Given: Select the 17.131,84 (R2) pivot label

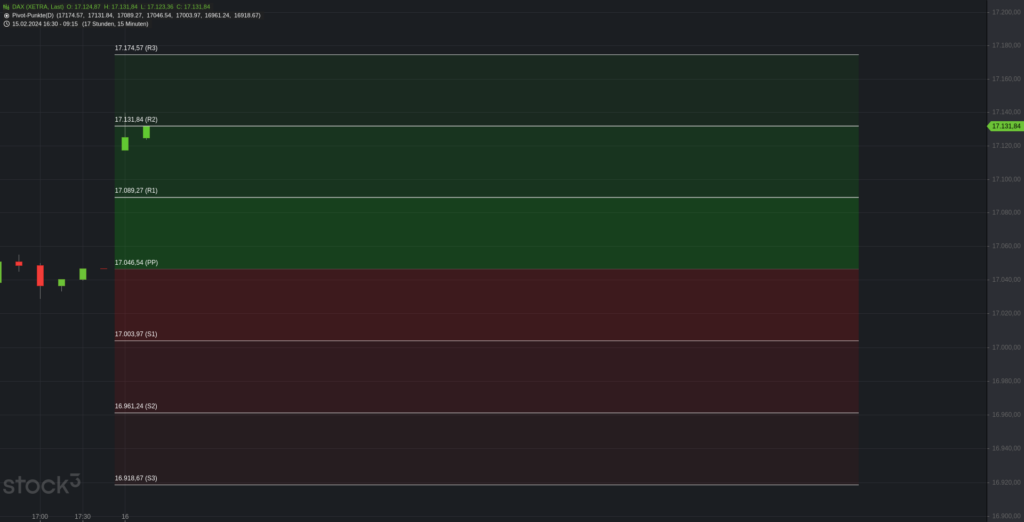Looking at the screenshot, I should click(136, 120).
